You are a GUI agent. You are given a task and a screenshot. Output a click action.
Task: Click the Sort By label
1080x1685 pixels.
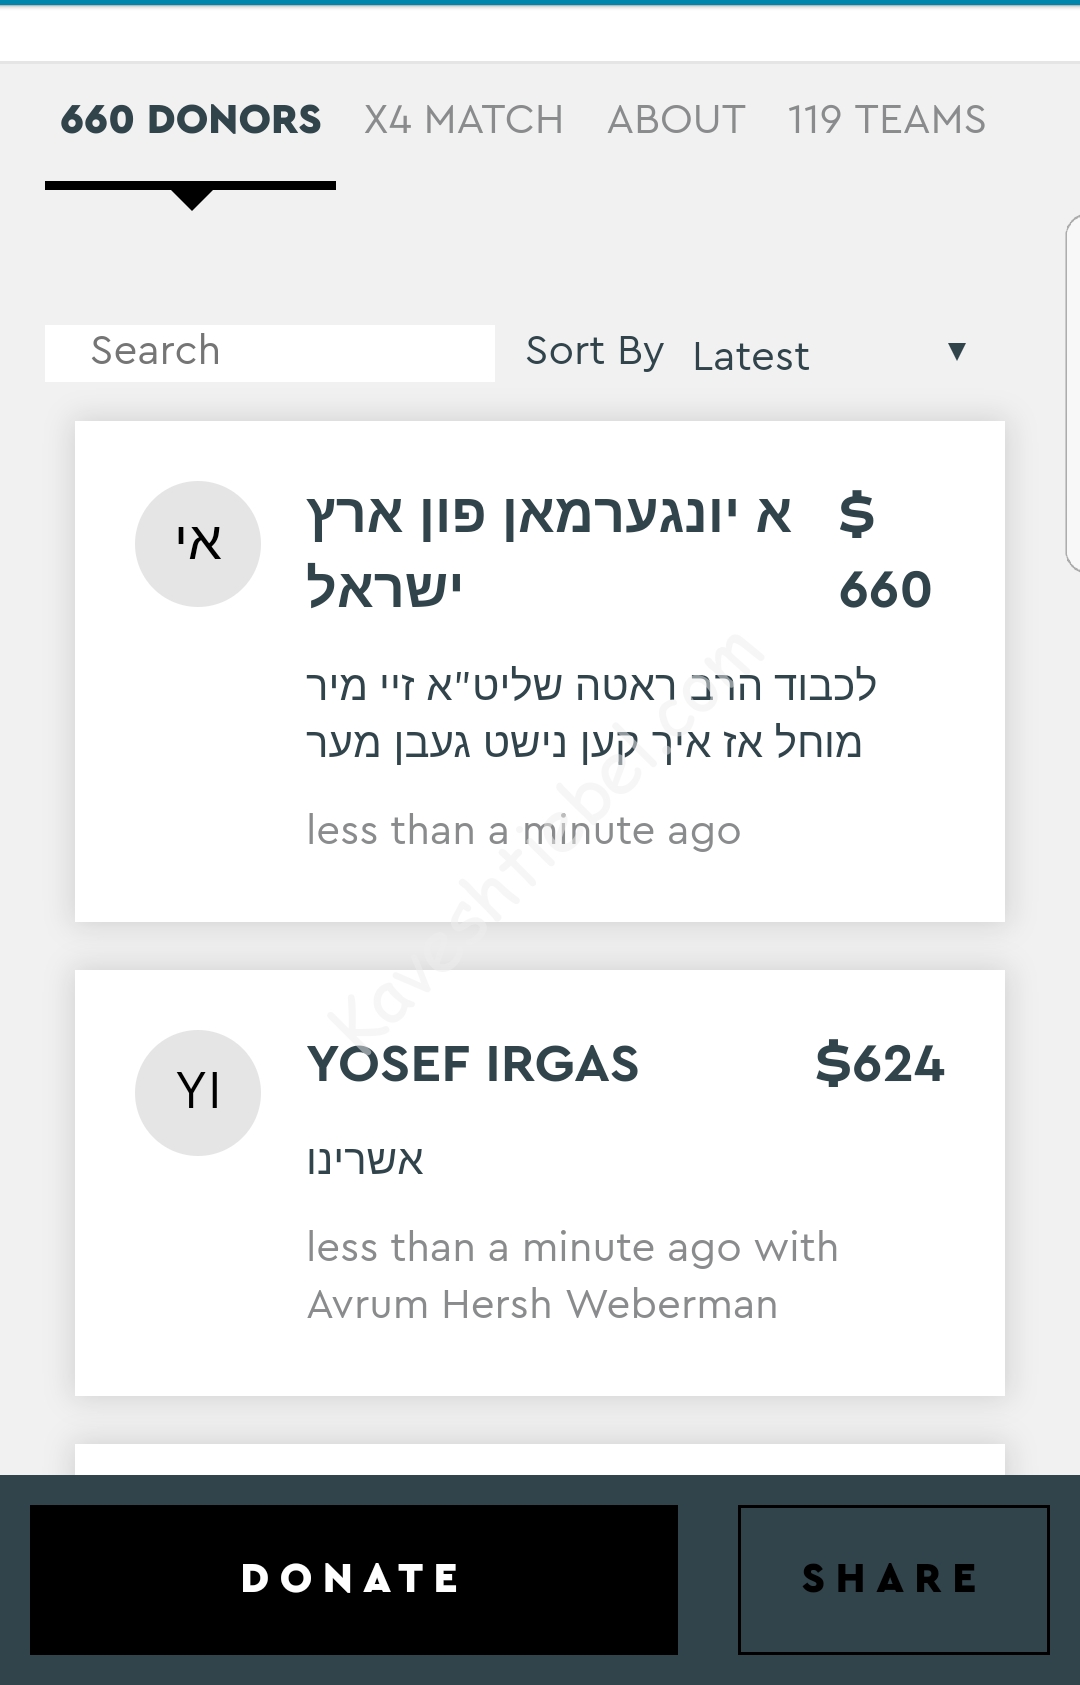click(x=594, y=352)
